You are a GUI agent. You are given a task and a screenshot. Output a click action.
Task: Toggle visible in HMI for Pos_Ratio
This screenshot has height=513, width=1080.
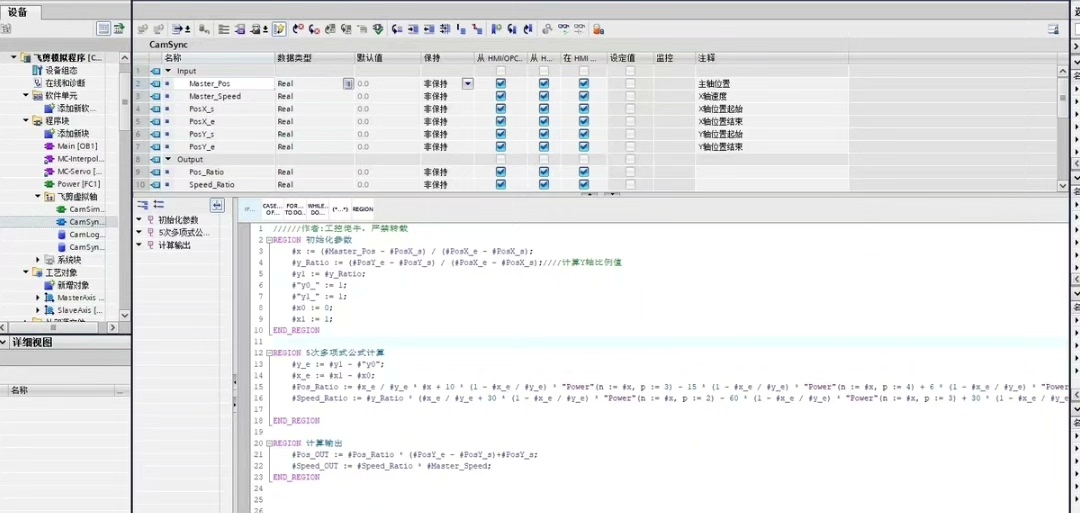(x=584, y=172)
